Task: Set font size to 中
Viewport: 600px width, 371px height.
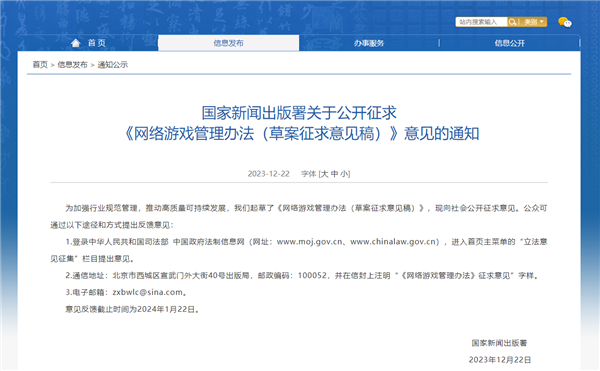Action: [334, 174]
